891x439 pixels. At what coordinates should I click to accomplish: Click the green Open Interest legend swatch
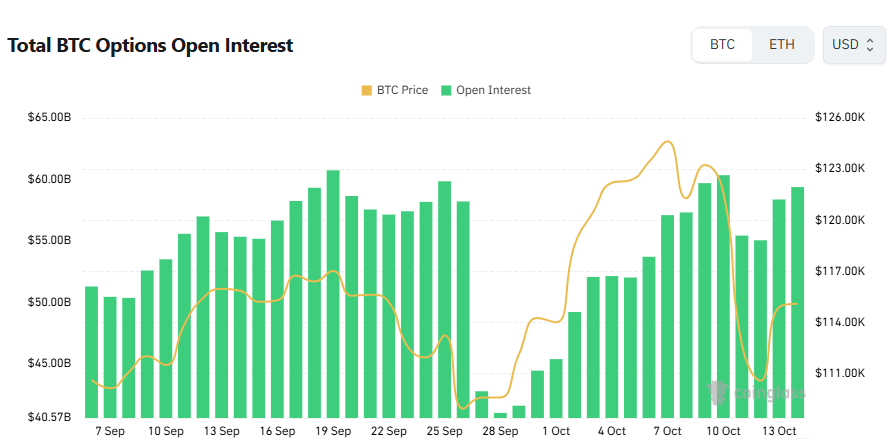tap(446, 90)
